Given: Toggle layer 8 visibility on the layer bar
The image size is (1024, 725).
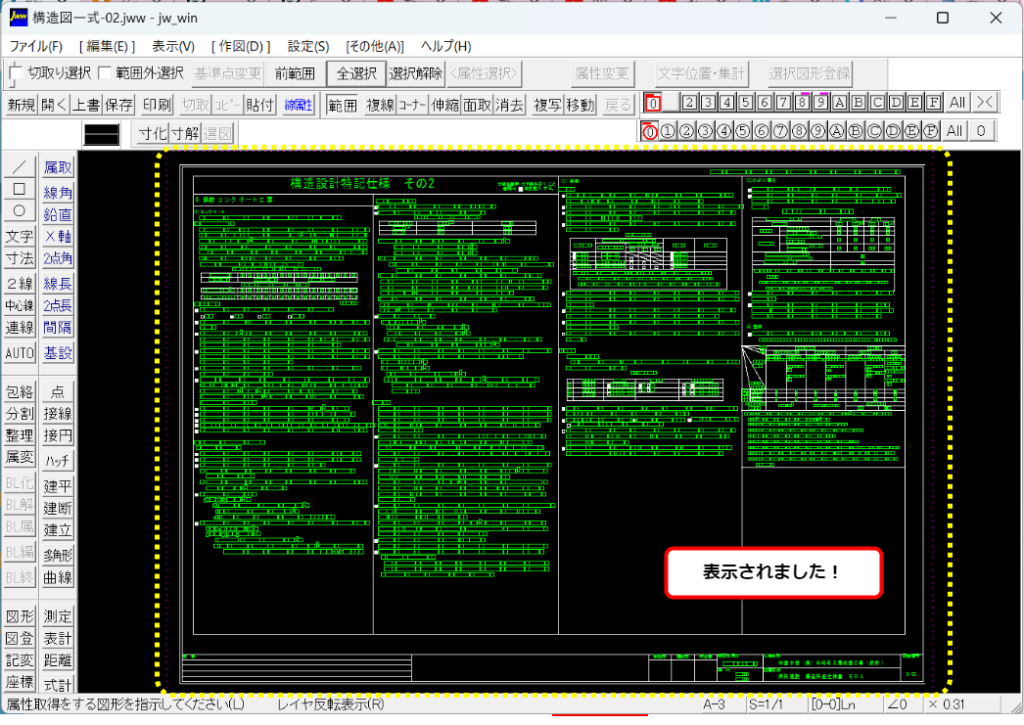Looking at the screenshot, I should pyautogui.click(x=800, y=129).
